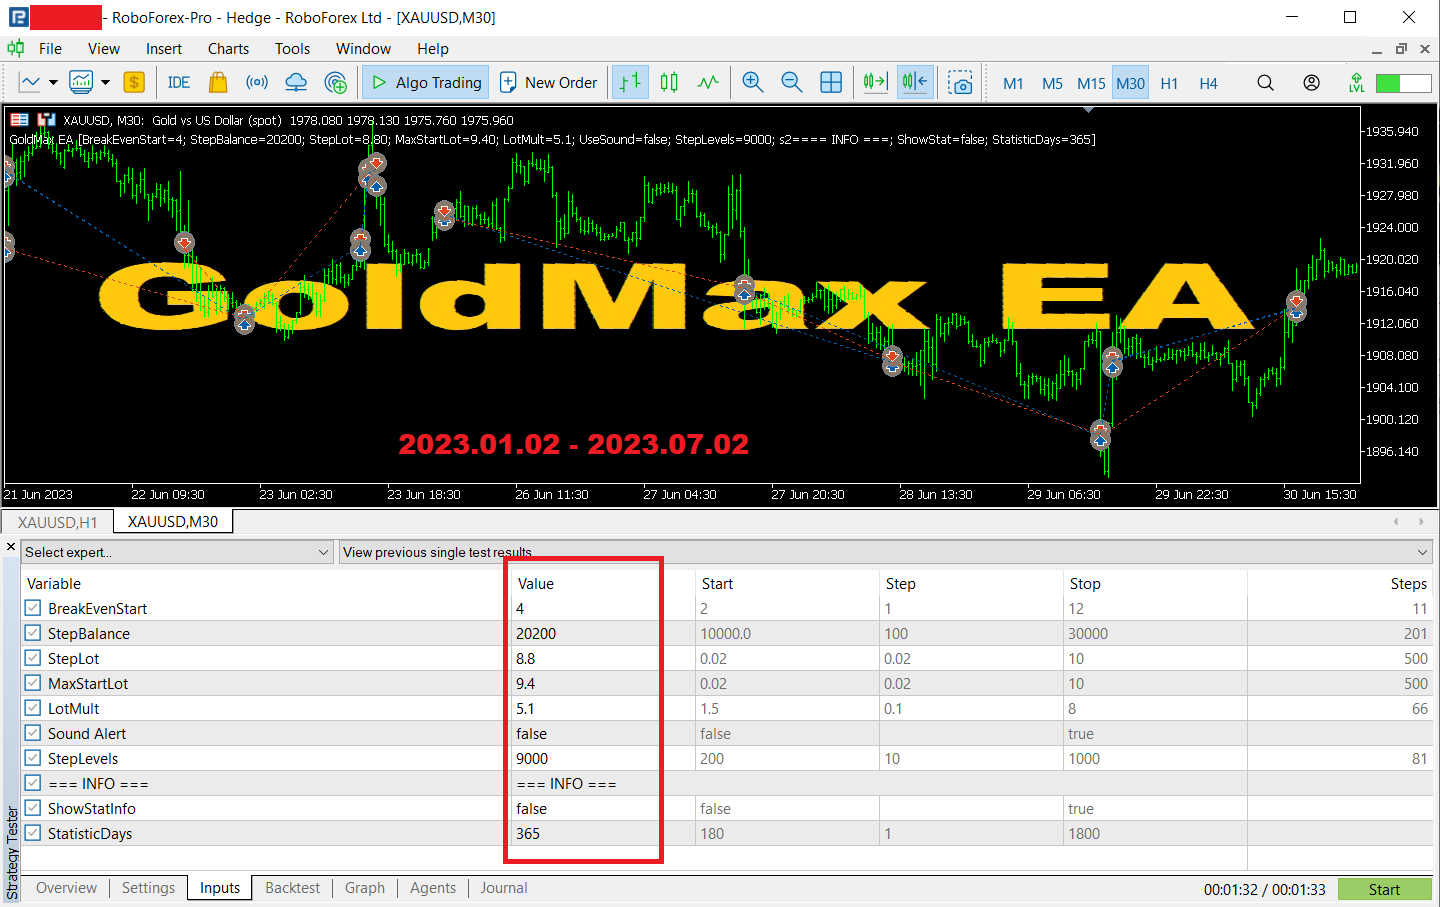Toggle chart shift from right border
The height and width of the screenshot is (907, 1440).
[915, 83]
